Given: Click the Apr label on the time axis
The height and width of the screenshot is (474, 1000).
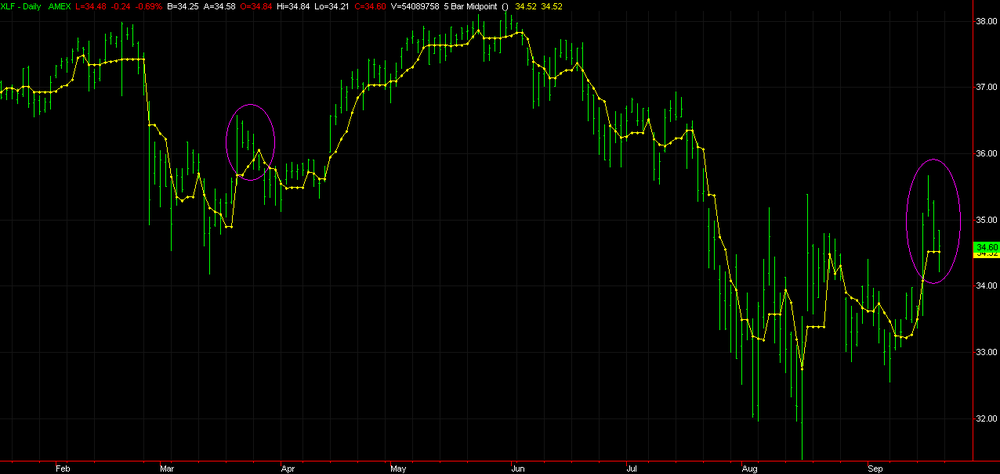Looking at the screenshot, I should (x=288, y=468).
